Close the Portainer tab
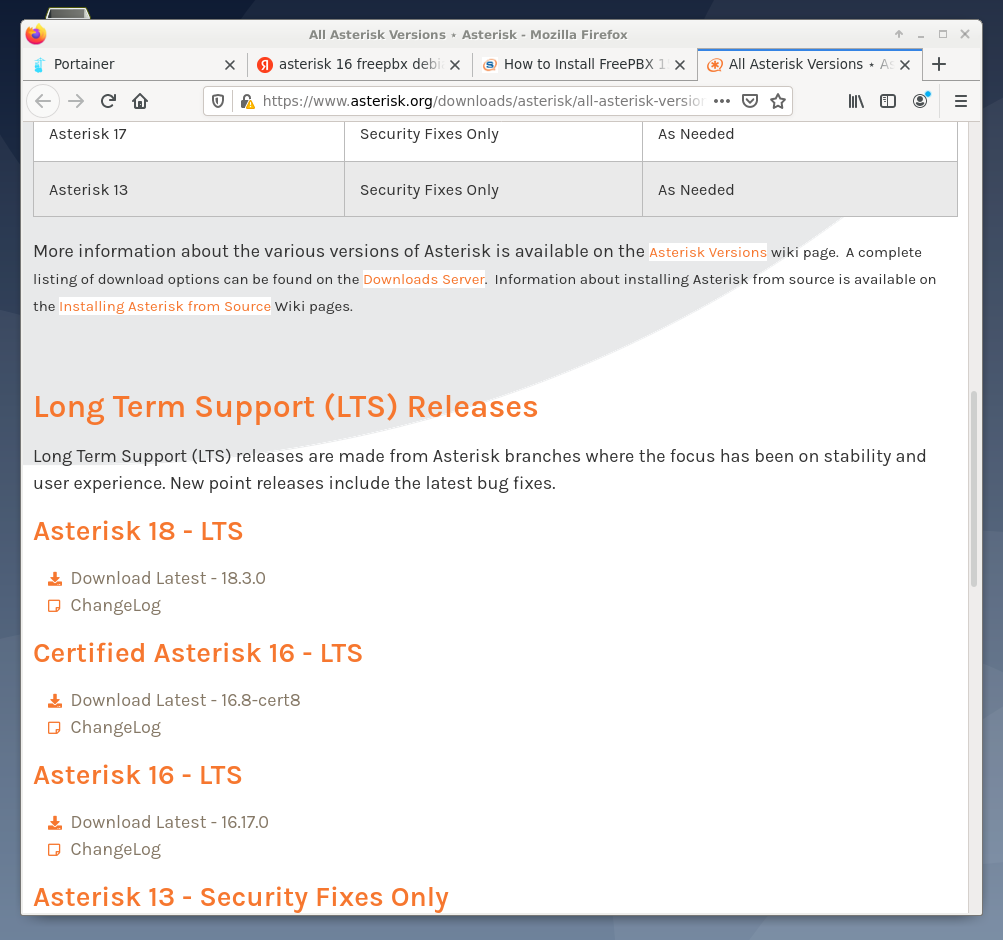Viewport: 1003px width, 940px height. [230, 65]
